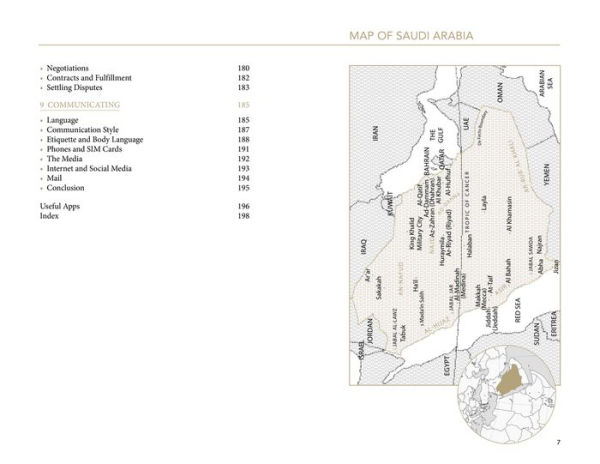This screenshot has width=600, height=464.
Task: Open the Index entry
Action: [50, 216]
